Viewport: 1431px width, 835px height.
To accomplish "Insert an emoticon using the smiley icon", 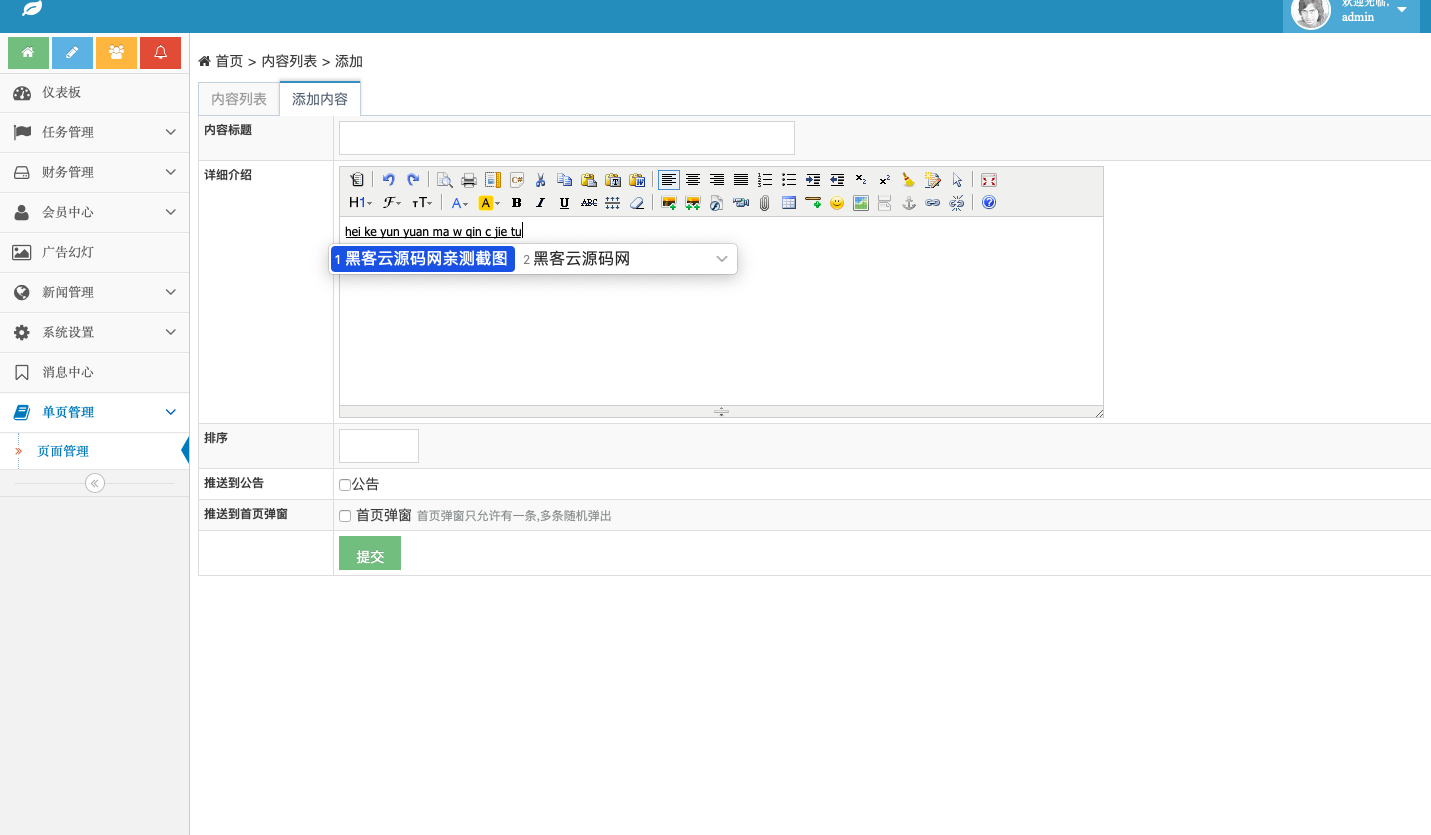I will (837, 203).
